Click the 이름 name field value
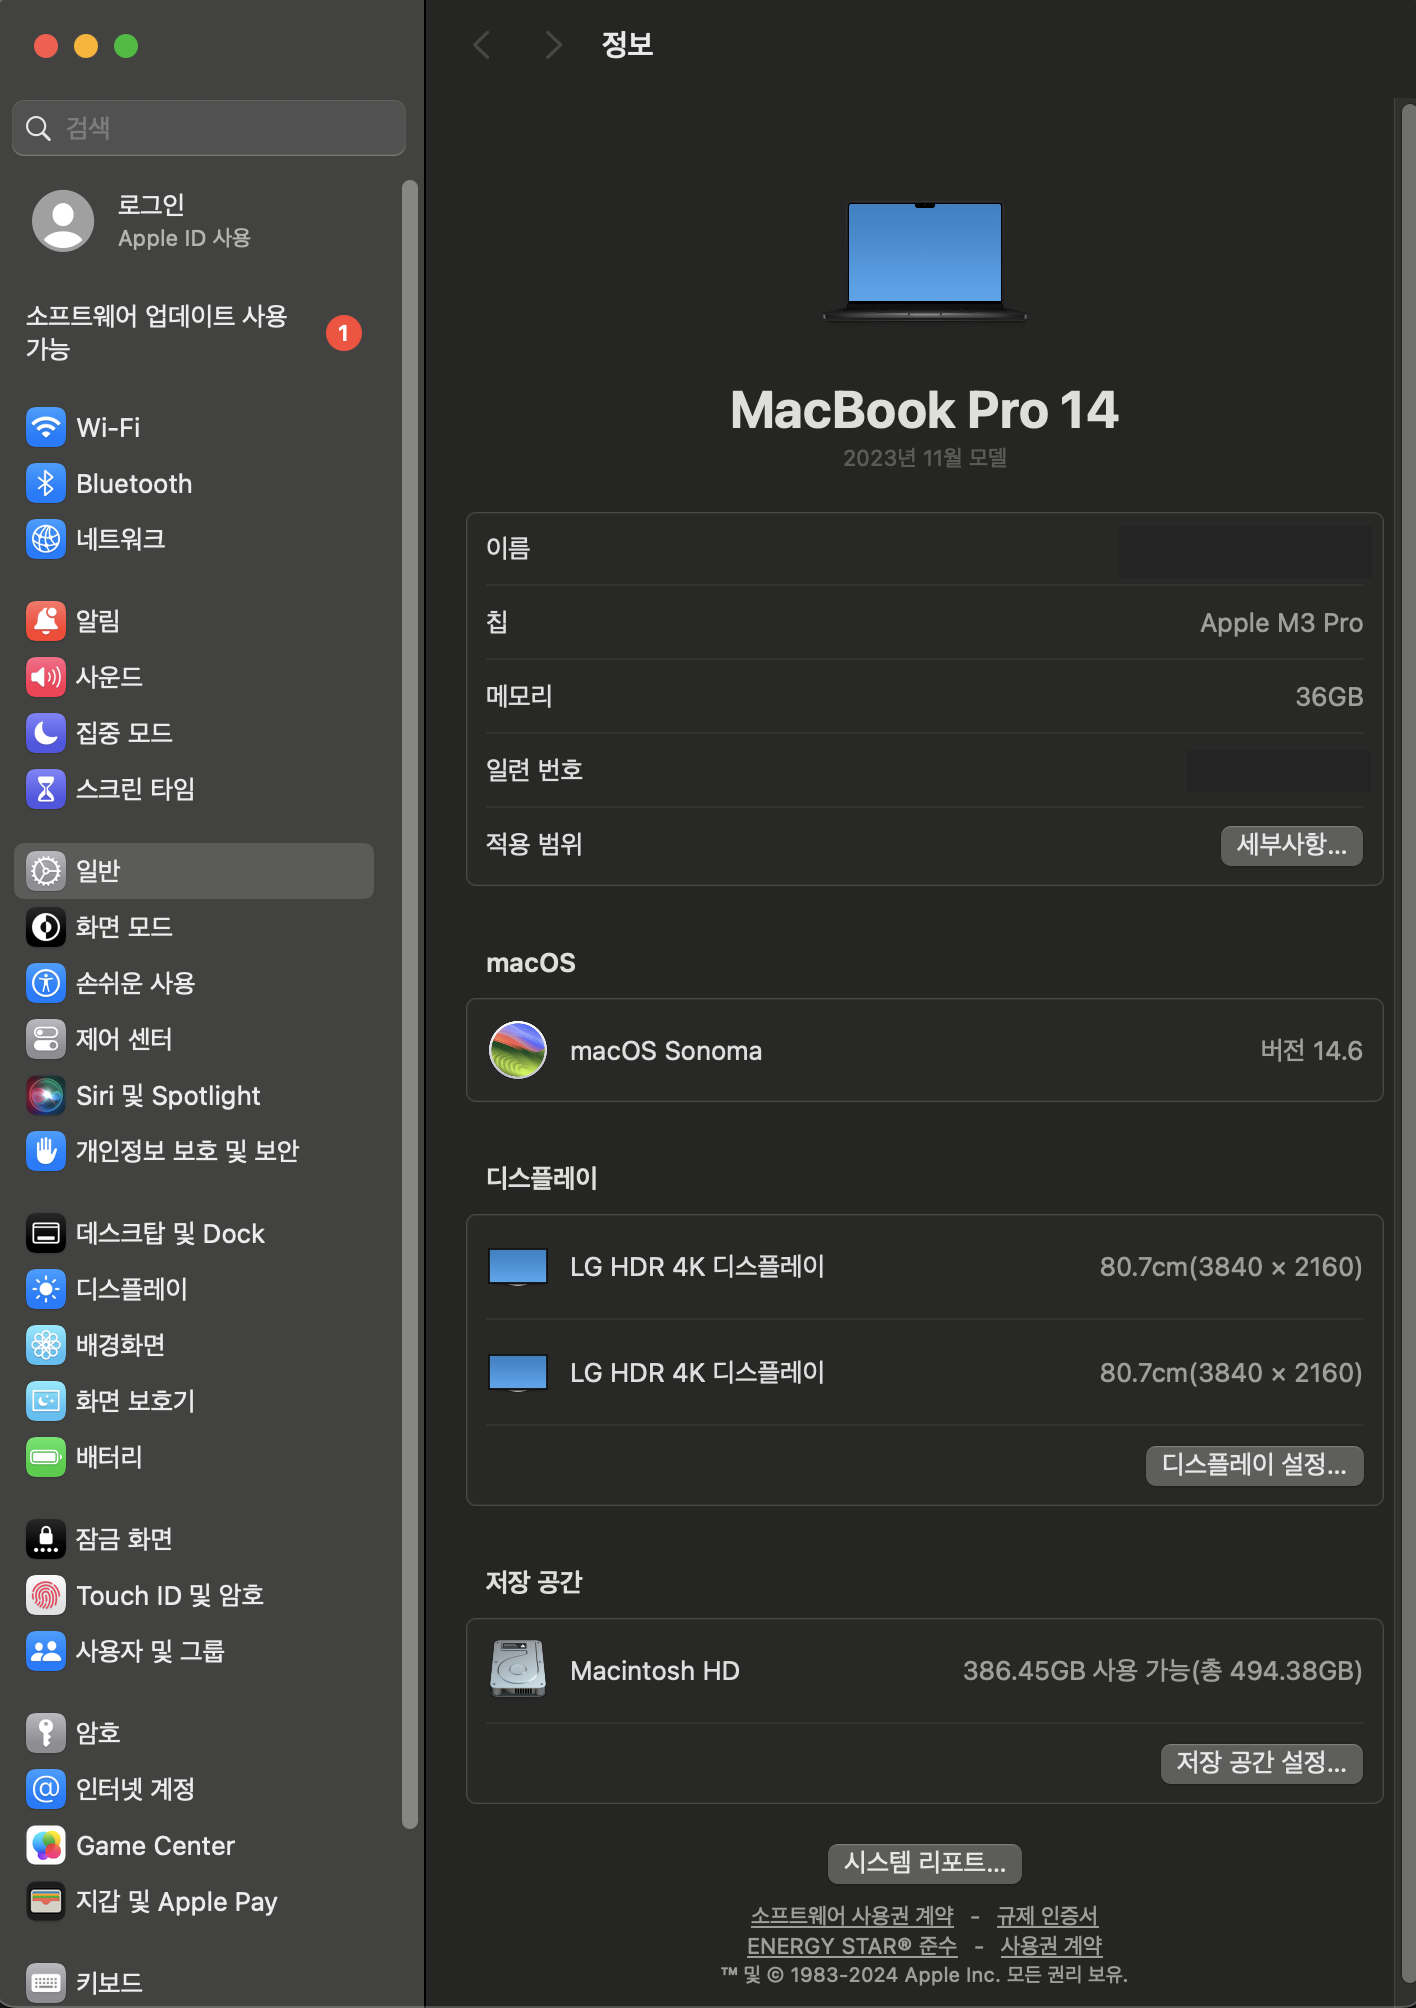 pos(1245,550)
